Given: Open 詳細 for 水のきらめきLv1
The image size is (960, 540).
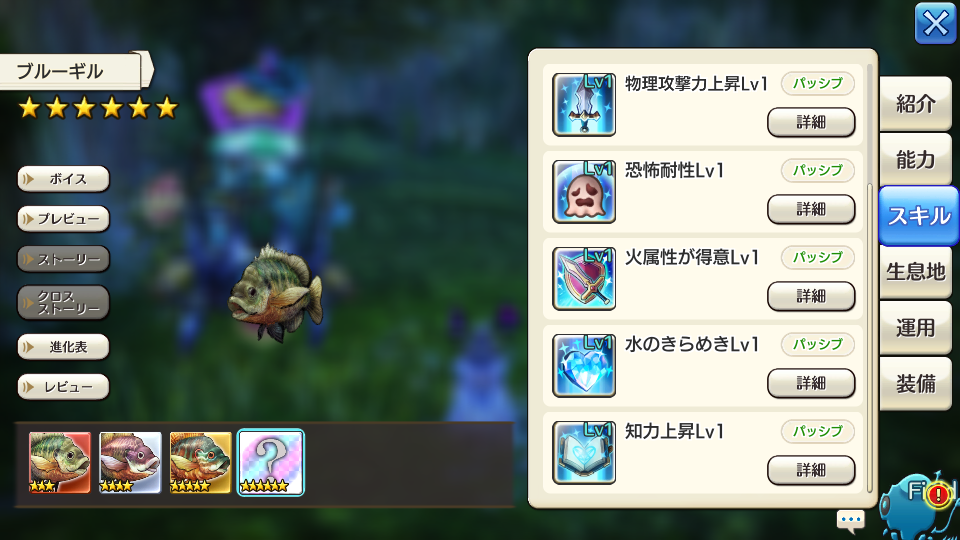Looking at the screenshot, I should 811,383.
